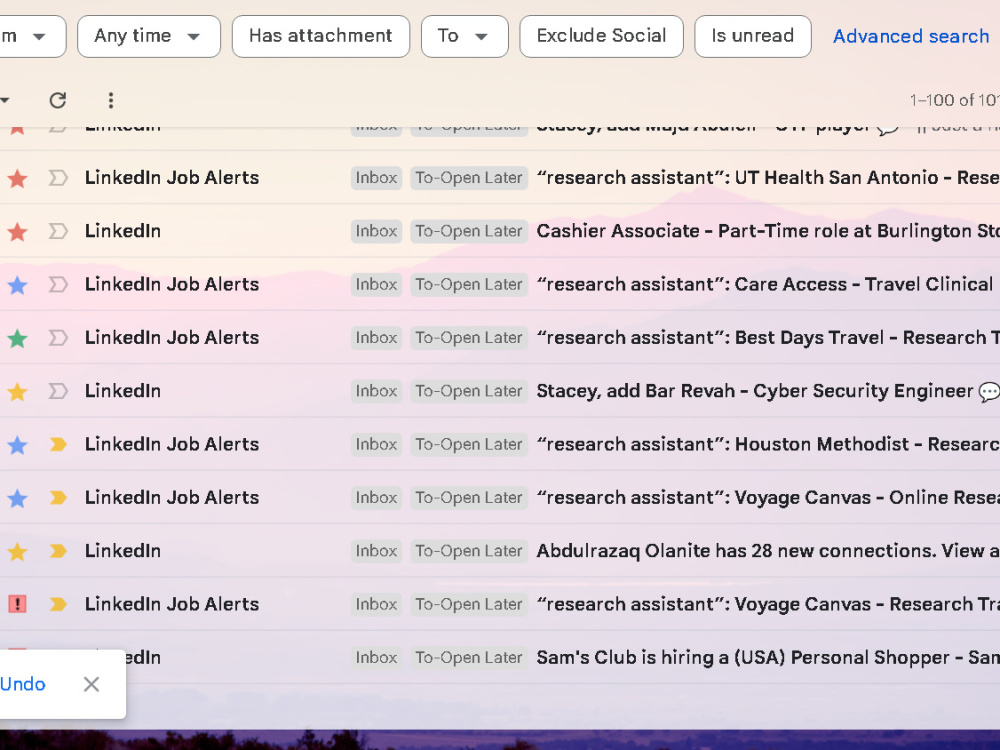This screenshot has width=1000, height=750.
Task: Click Undo in the notification popup
Action: tap(23, 684)
